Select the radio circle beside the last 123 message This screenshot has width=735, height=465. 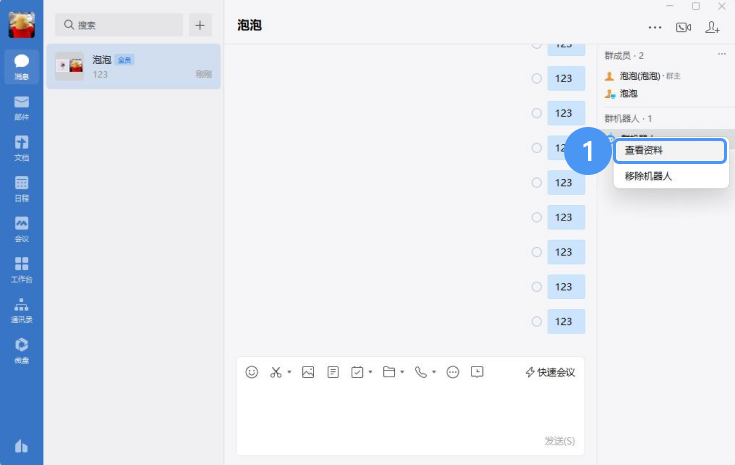click(x=537, y=321)
